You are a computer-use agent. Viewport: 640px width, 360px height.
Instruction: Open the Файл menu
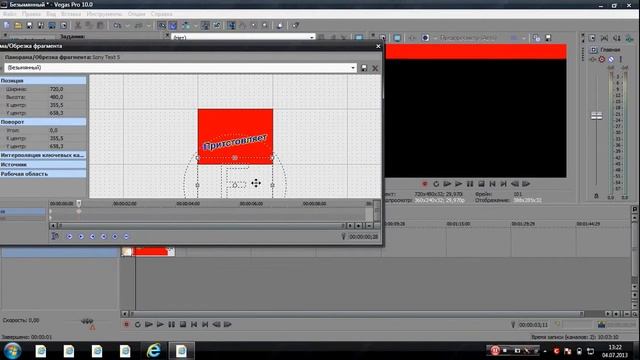pyautogui.click(x=9, y=14)
